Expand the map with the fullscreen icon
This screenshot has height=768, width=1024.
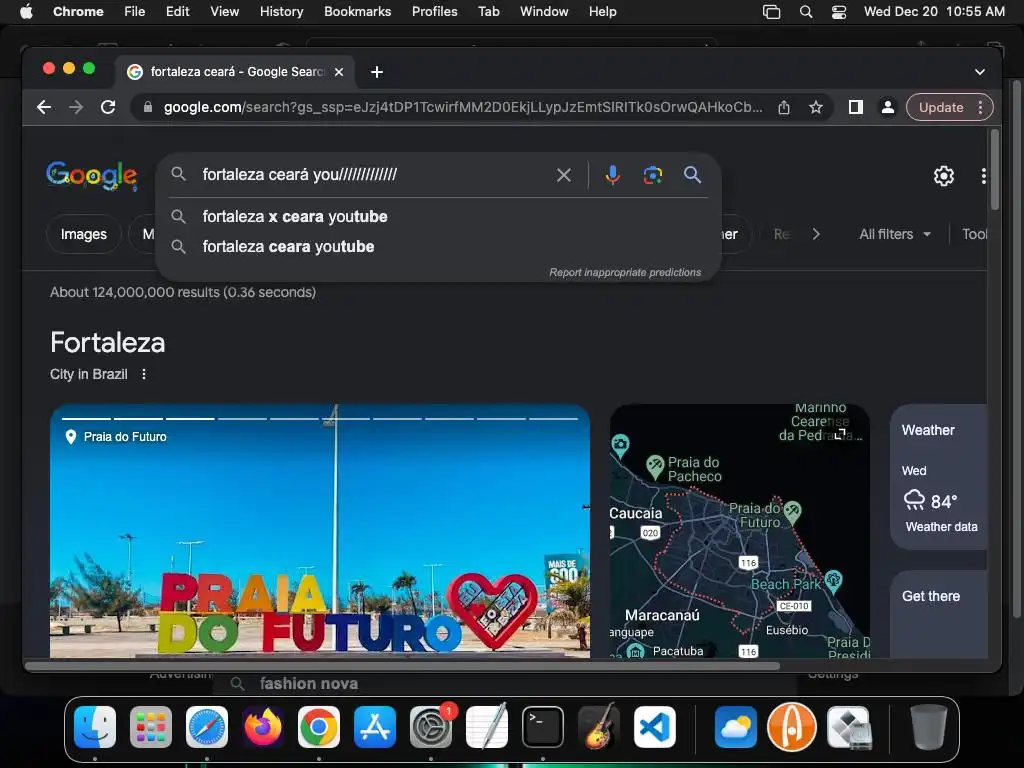point(840,434)
